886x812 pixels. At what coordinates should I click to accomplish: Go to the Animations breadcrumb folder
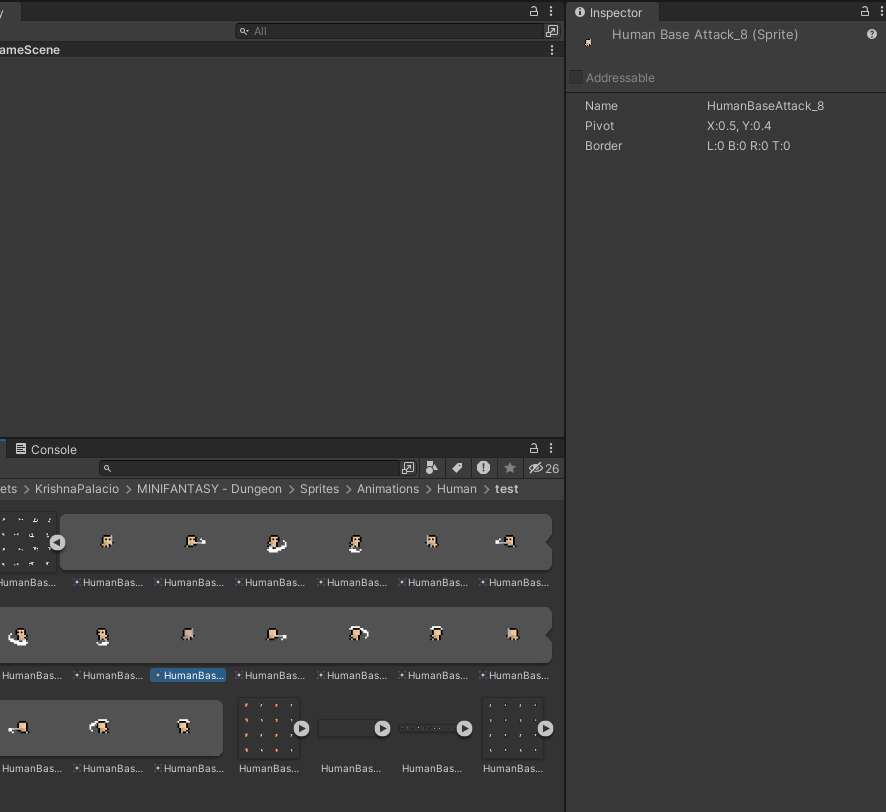[388, 489]
